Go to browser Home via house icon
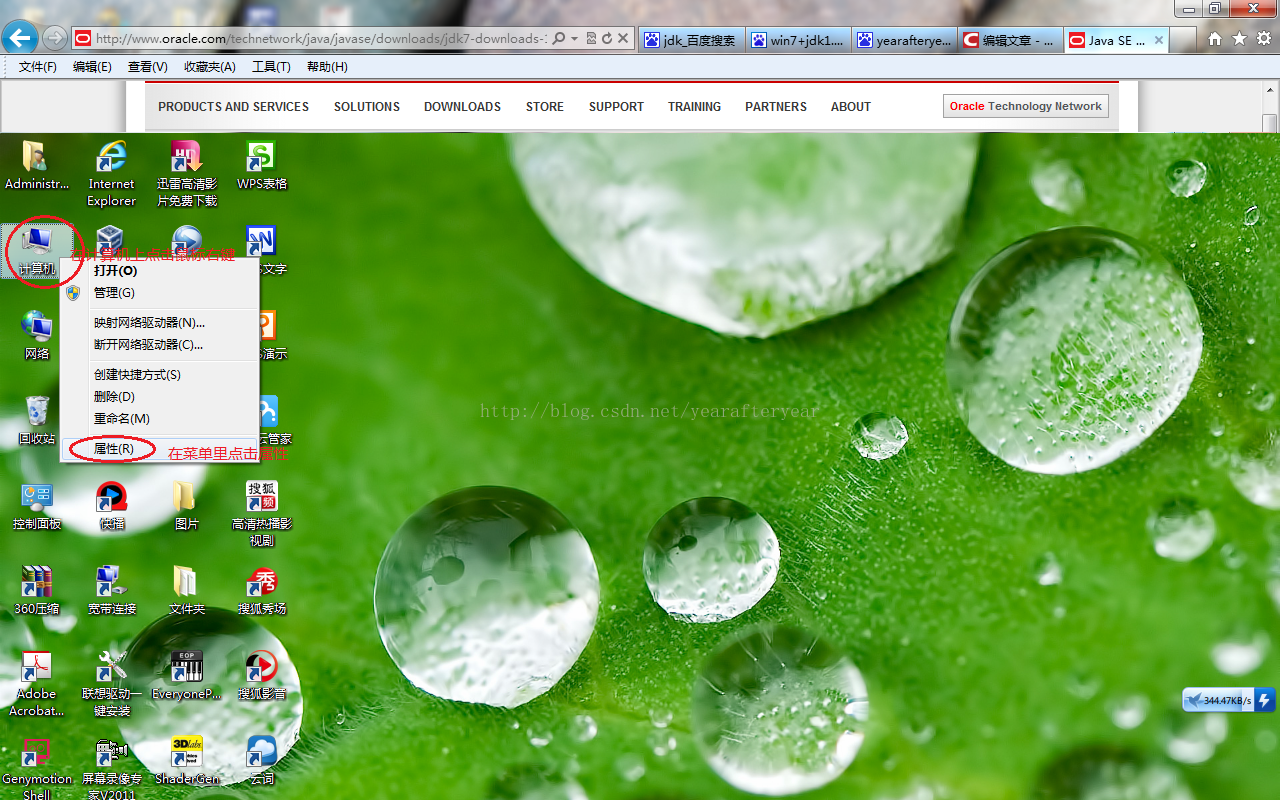1280x800 pixels. click(1215, 39)
